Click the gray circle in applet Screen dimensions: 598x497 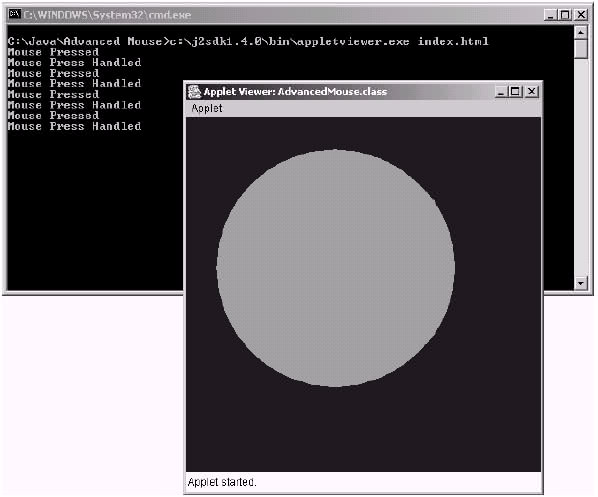(x=336, y=268)
